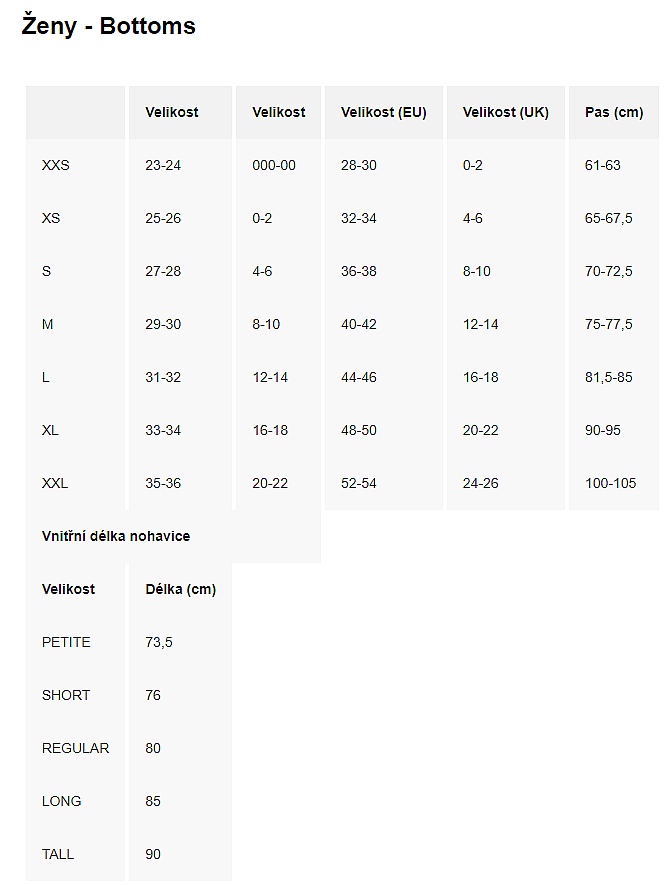Viewport: 665px width, 885px height.
Task: Click the "Ženy - Bottoms" heading
Action: (x=109, y=27)
